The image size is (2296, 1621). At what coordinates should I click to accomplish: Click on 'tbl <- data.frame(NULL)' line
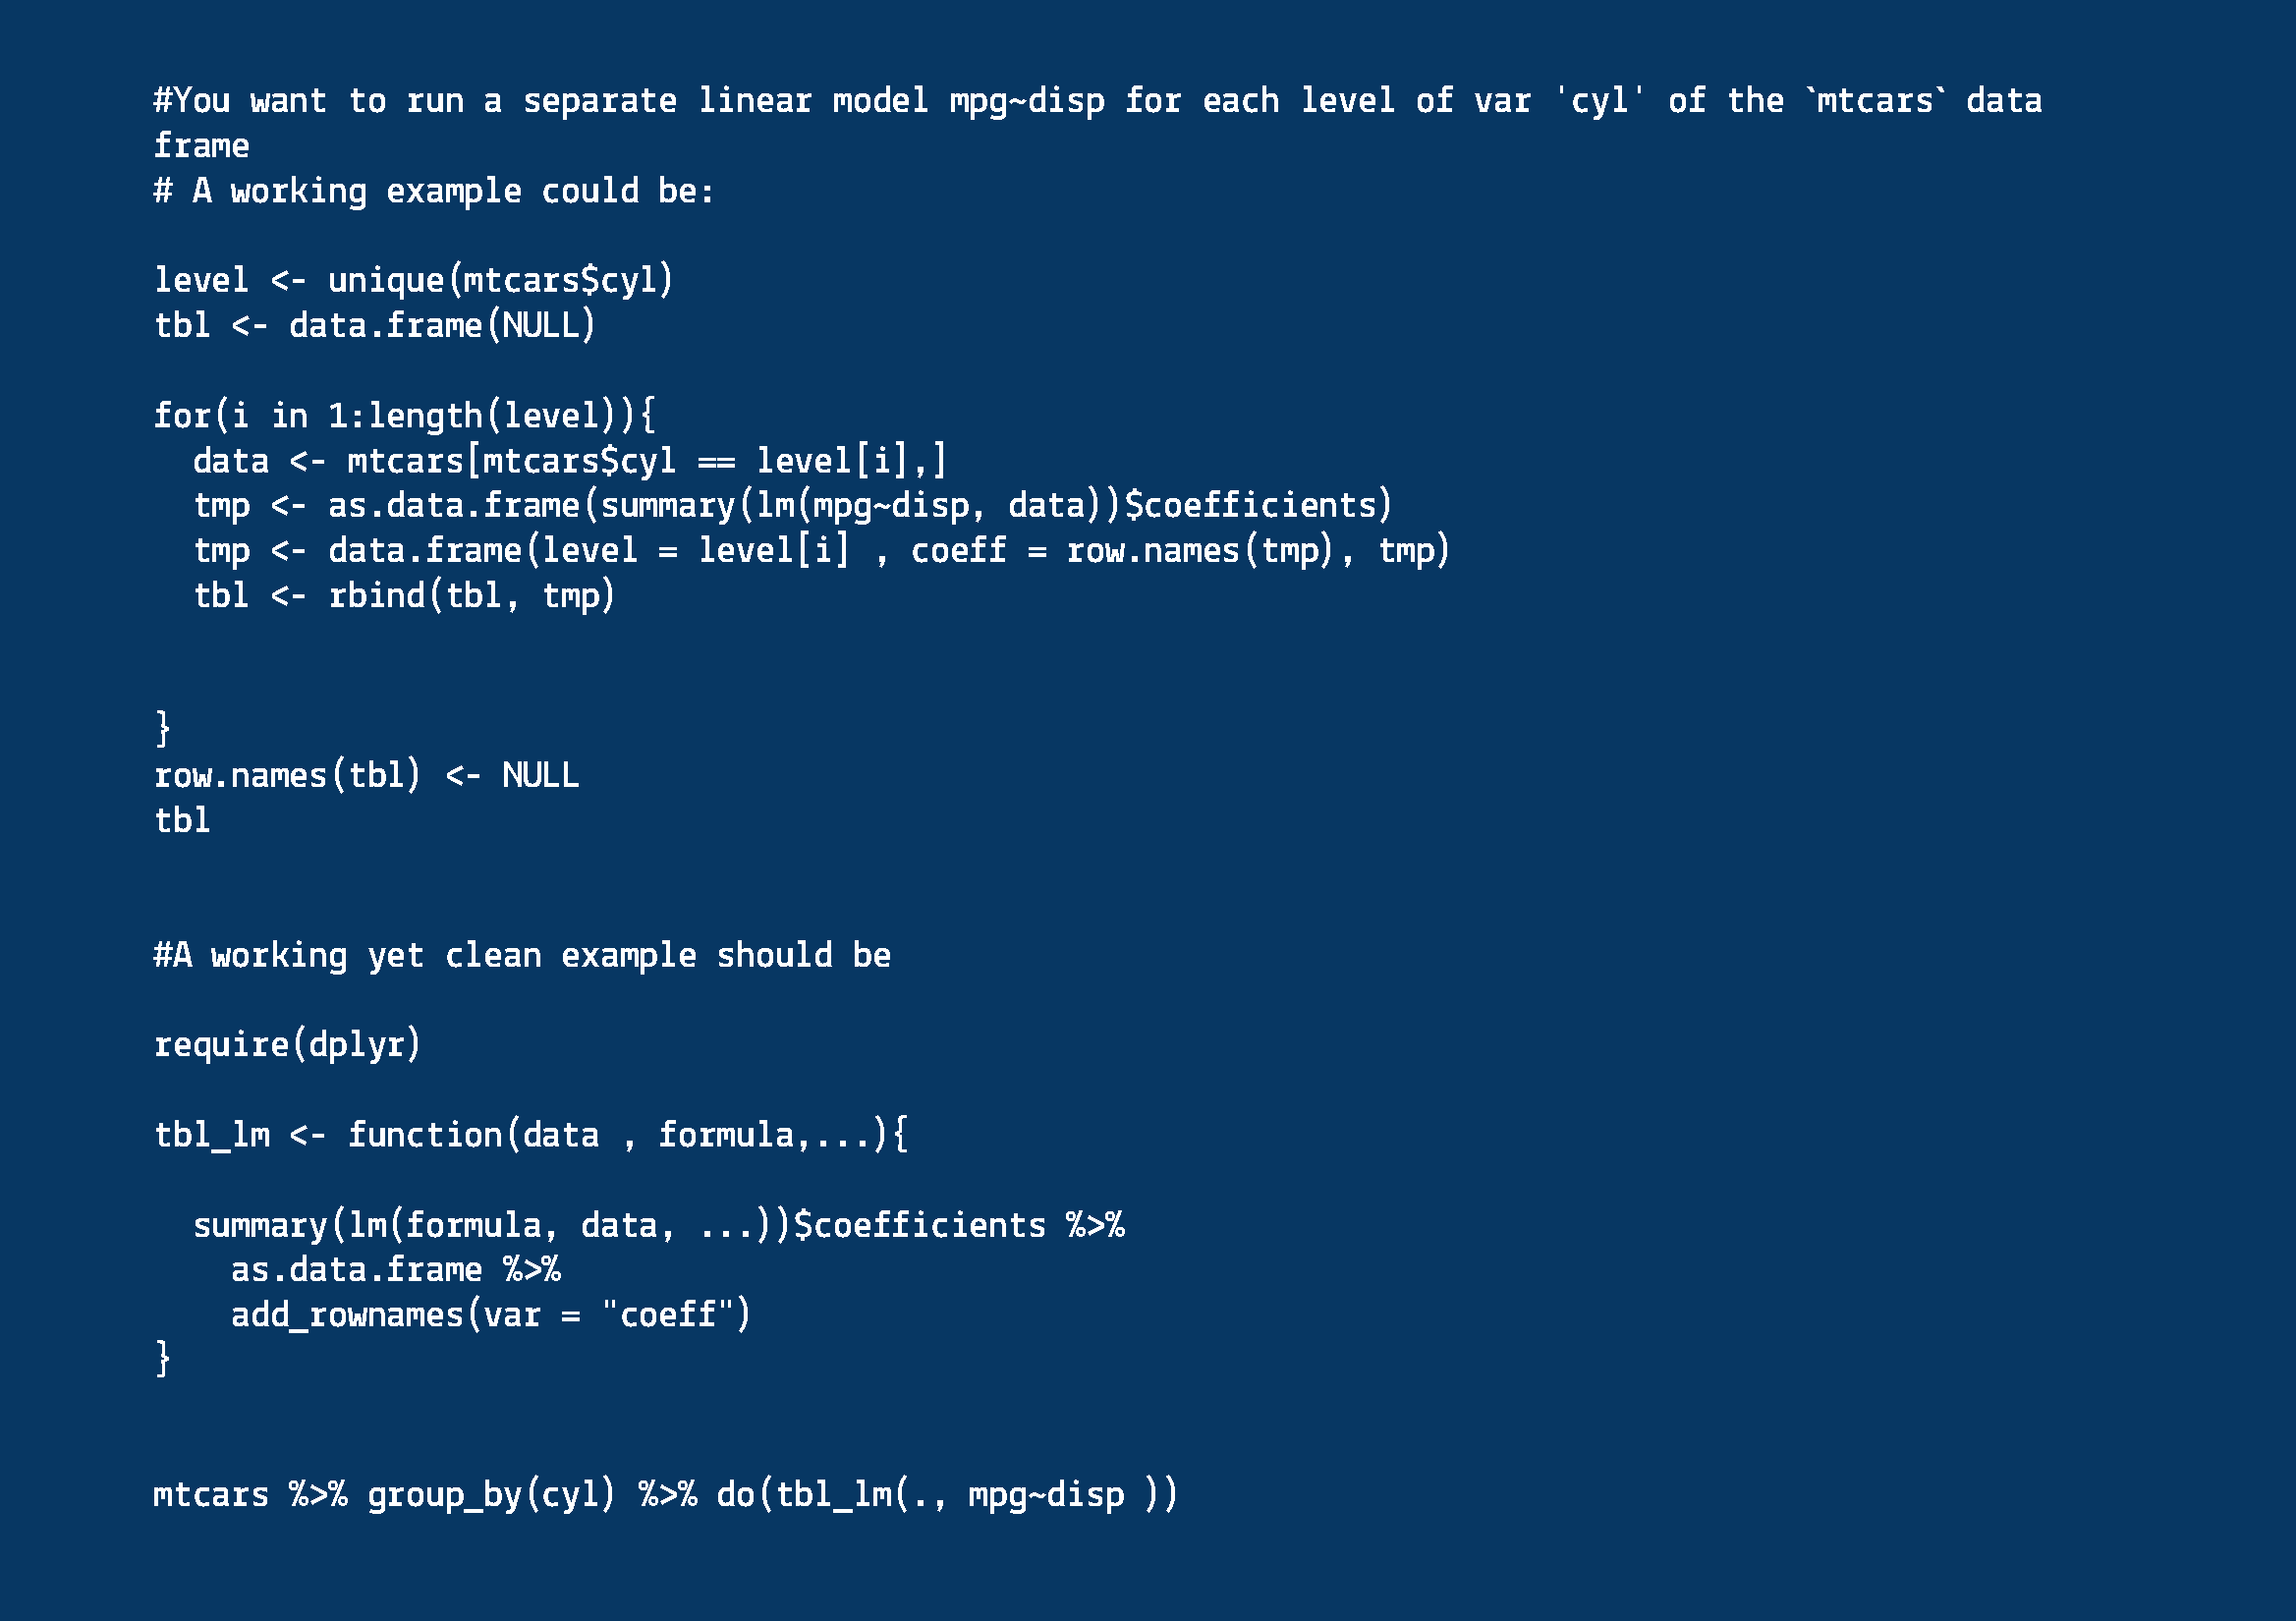[374, 325]
